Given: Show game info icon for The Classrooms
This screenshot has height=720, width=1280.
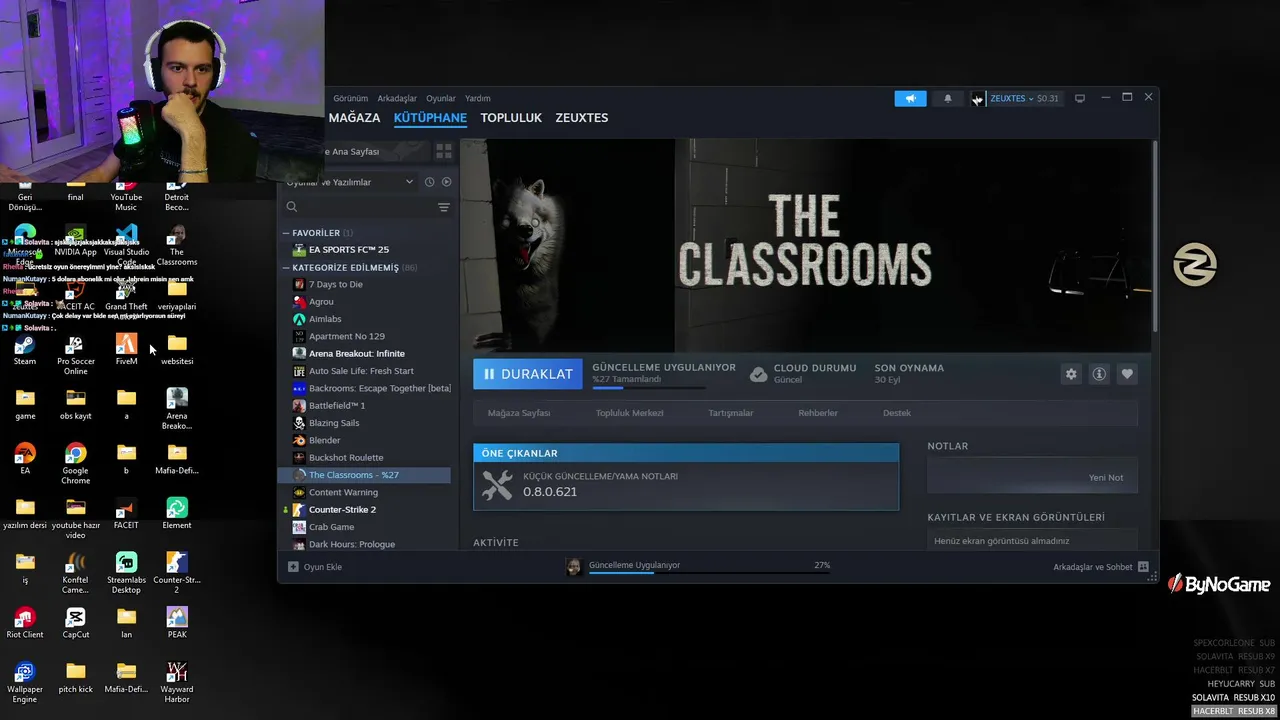Looking at the screenshot, I should [1099, 374].
